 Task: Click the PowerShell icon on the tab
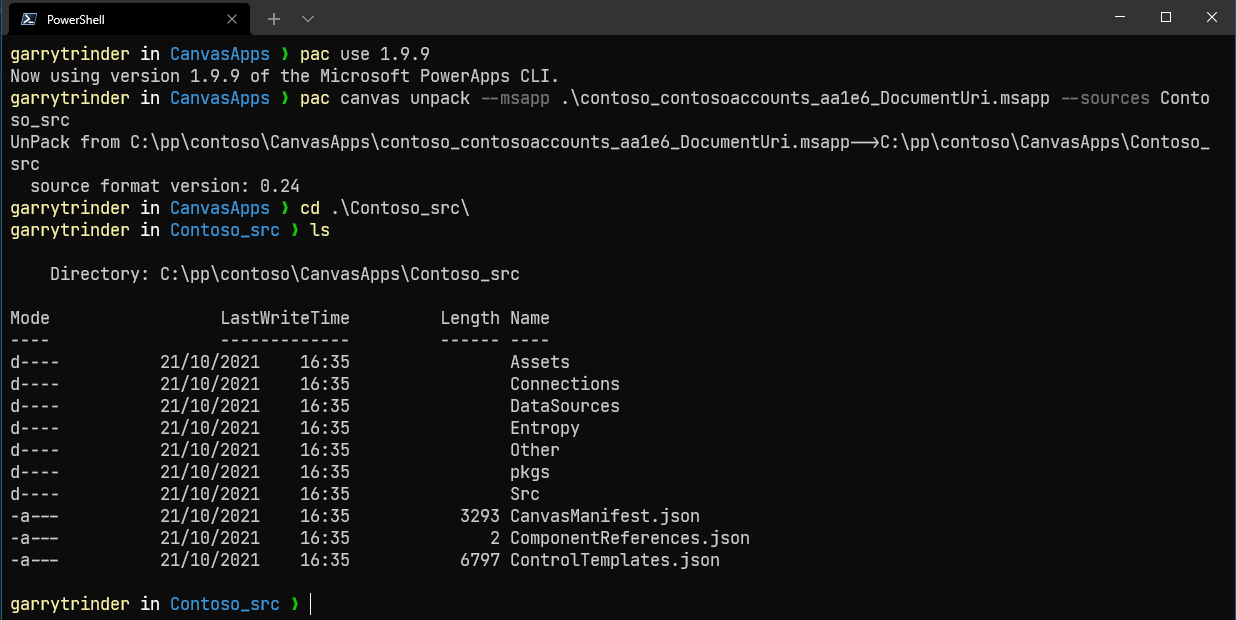pos(27,18)
